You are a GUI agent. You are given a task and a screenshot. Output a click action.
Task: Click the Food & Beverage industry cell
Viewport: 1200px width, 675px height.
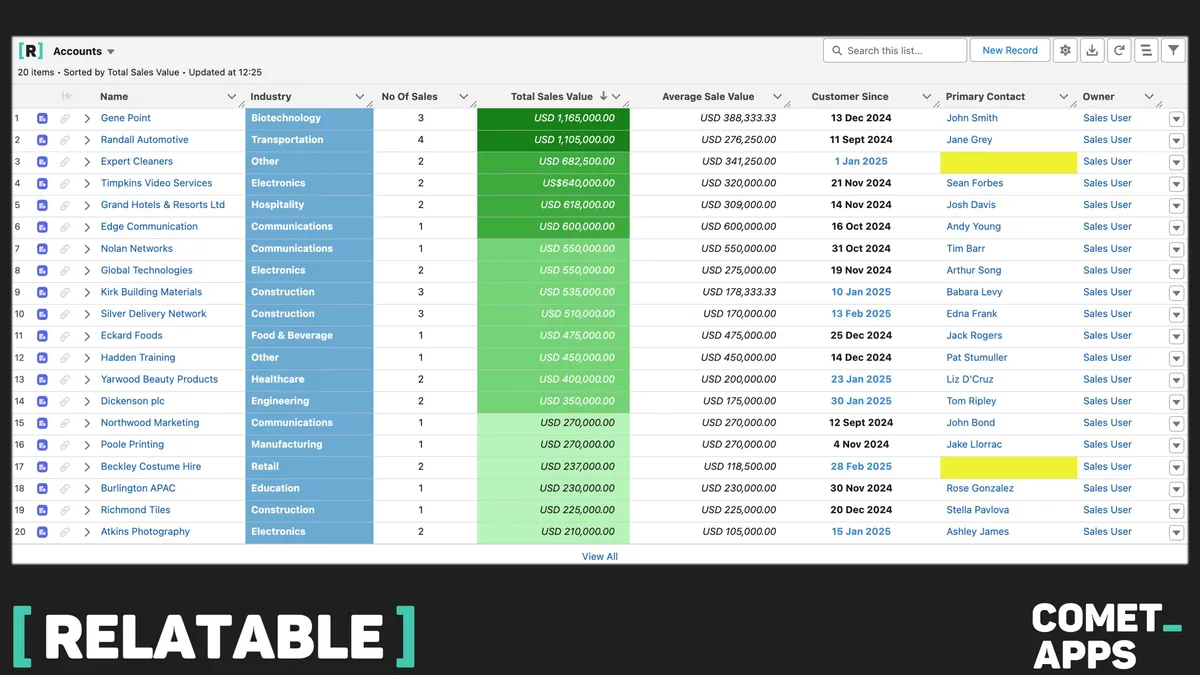[309, 336]
